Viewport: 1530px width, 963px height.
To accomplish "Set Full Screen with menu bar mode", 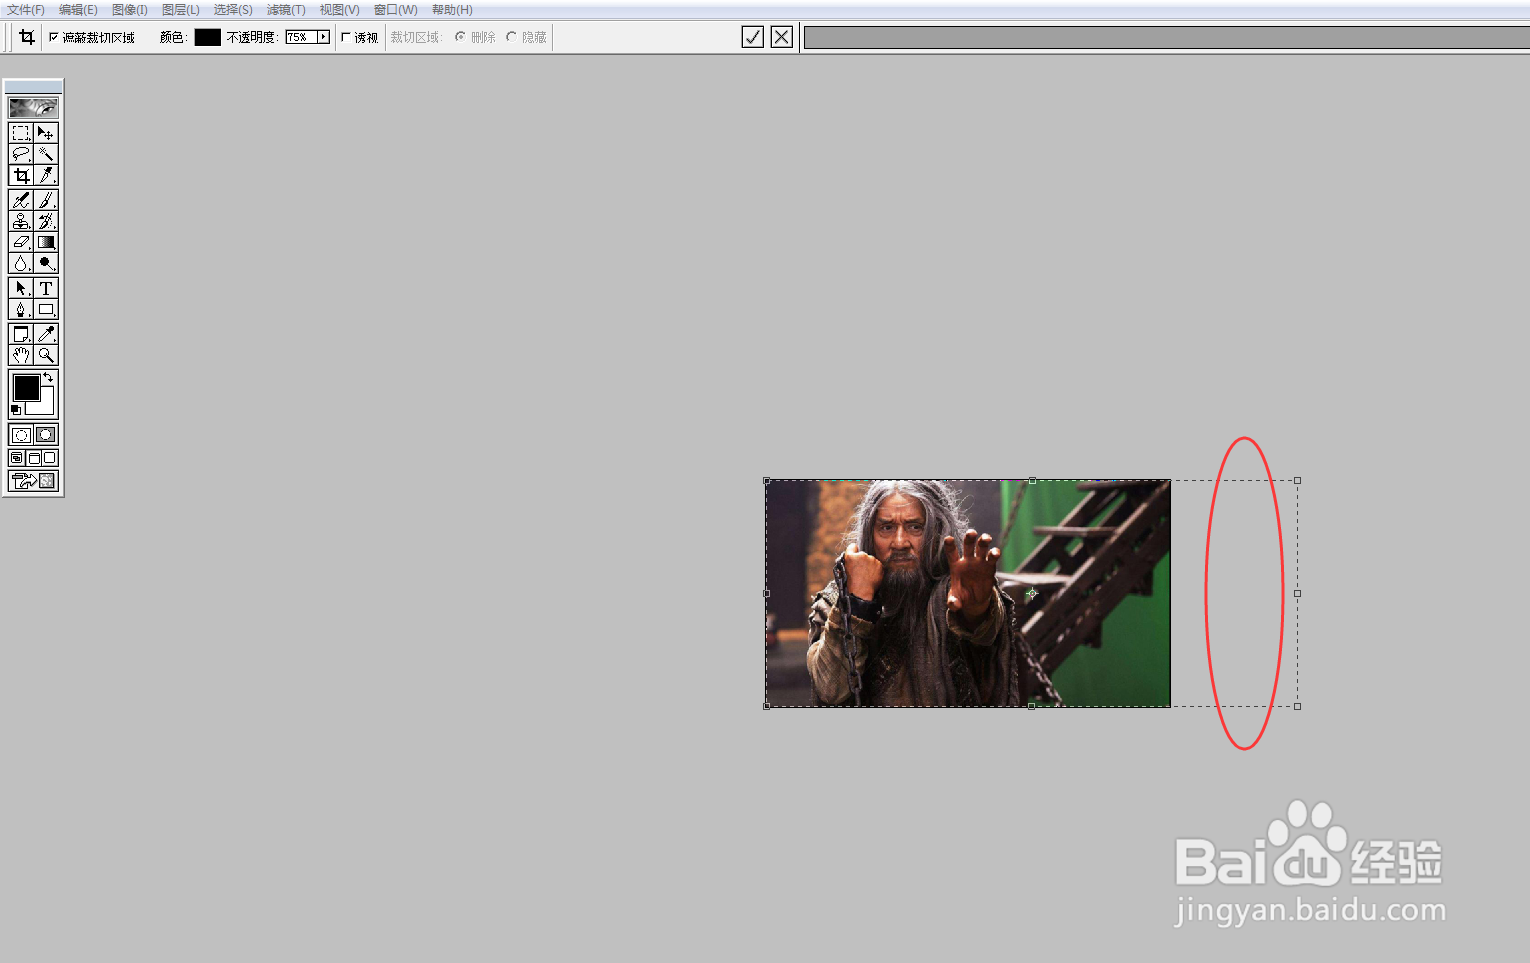I will 34,458.
